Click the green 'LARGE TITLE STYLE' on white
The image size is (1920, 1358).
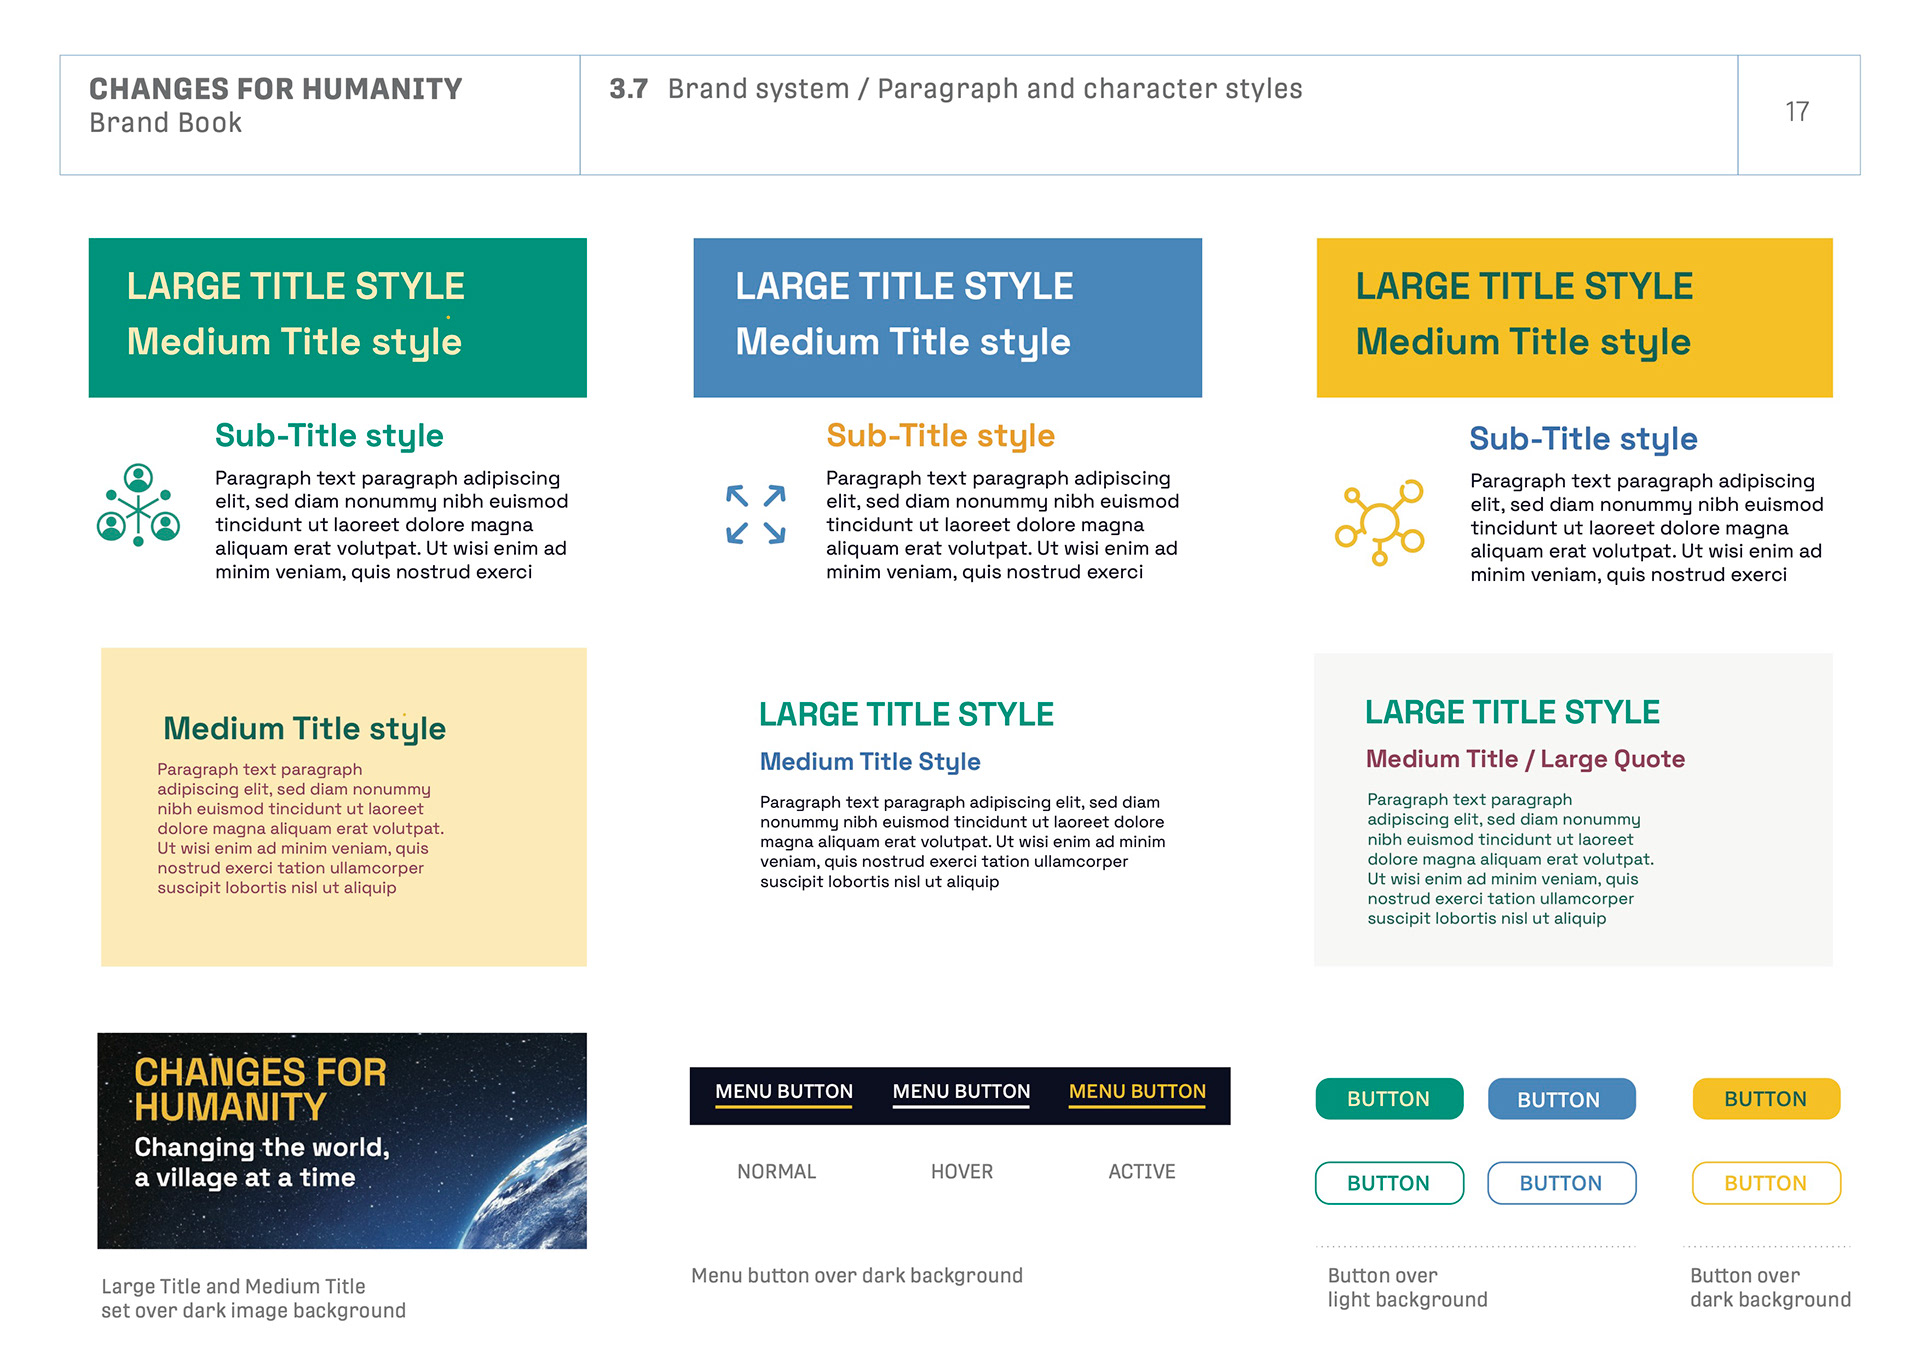906,715
